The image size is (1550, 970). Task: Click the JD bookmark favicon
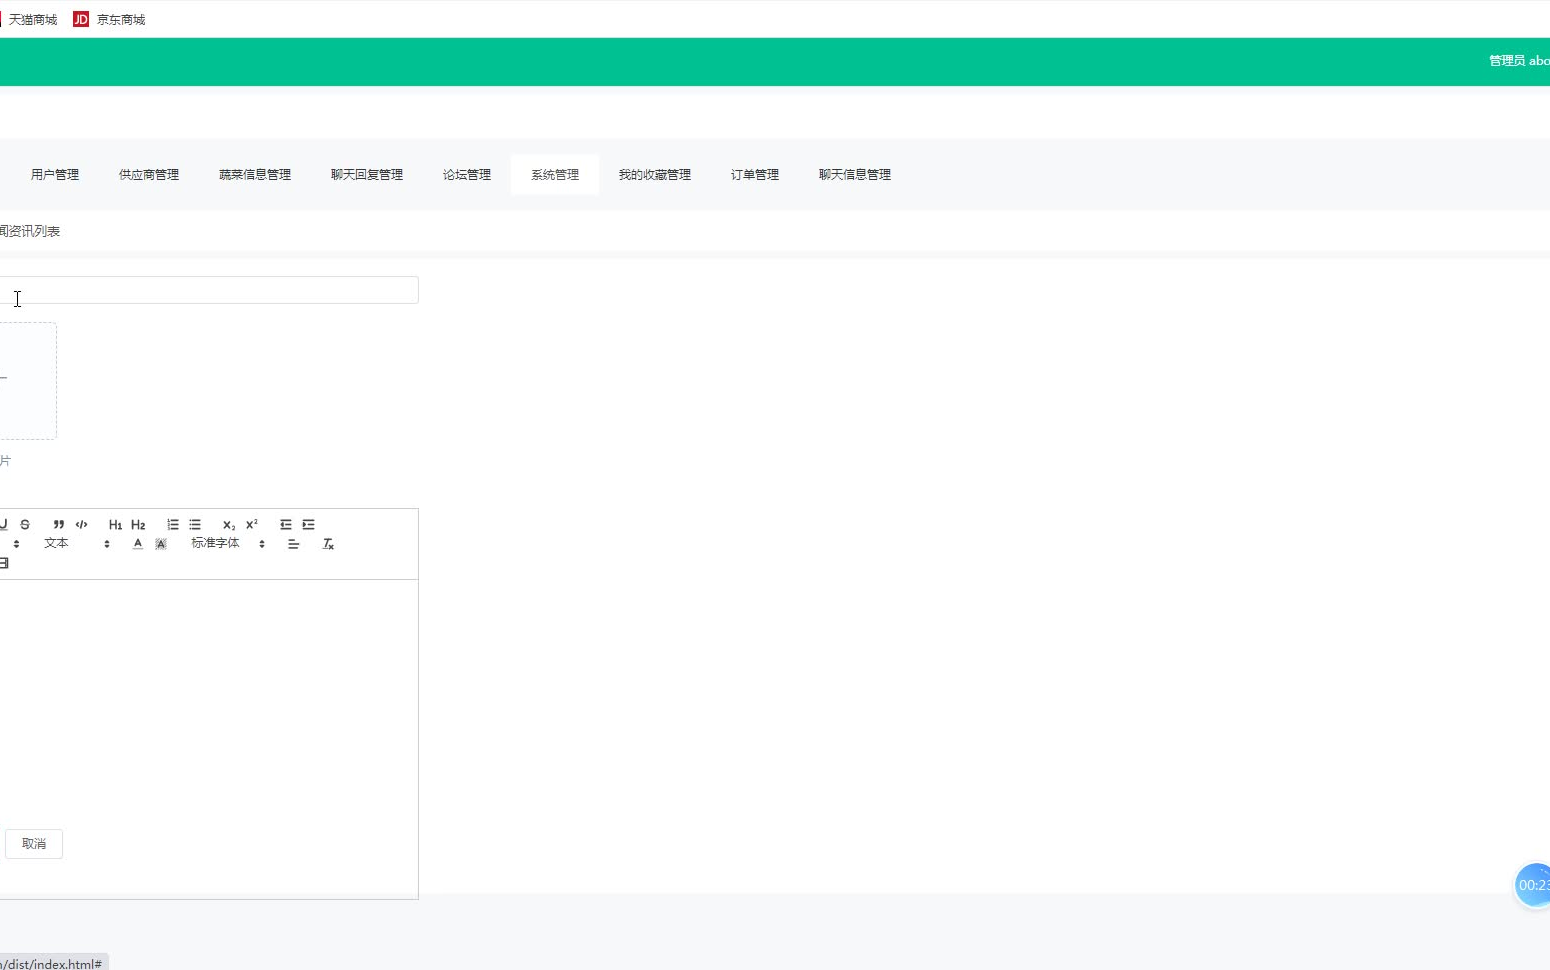(81, 20)
